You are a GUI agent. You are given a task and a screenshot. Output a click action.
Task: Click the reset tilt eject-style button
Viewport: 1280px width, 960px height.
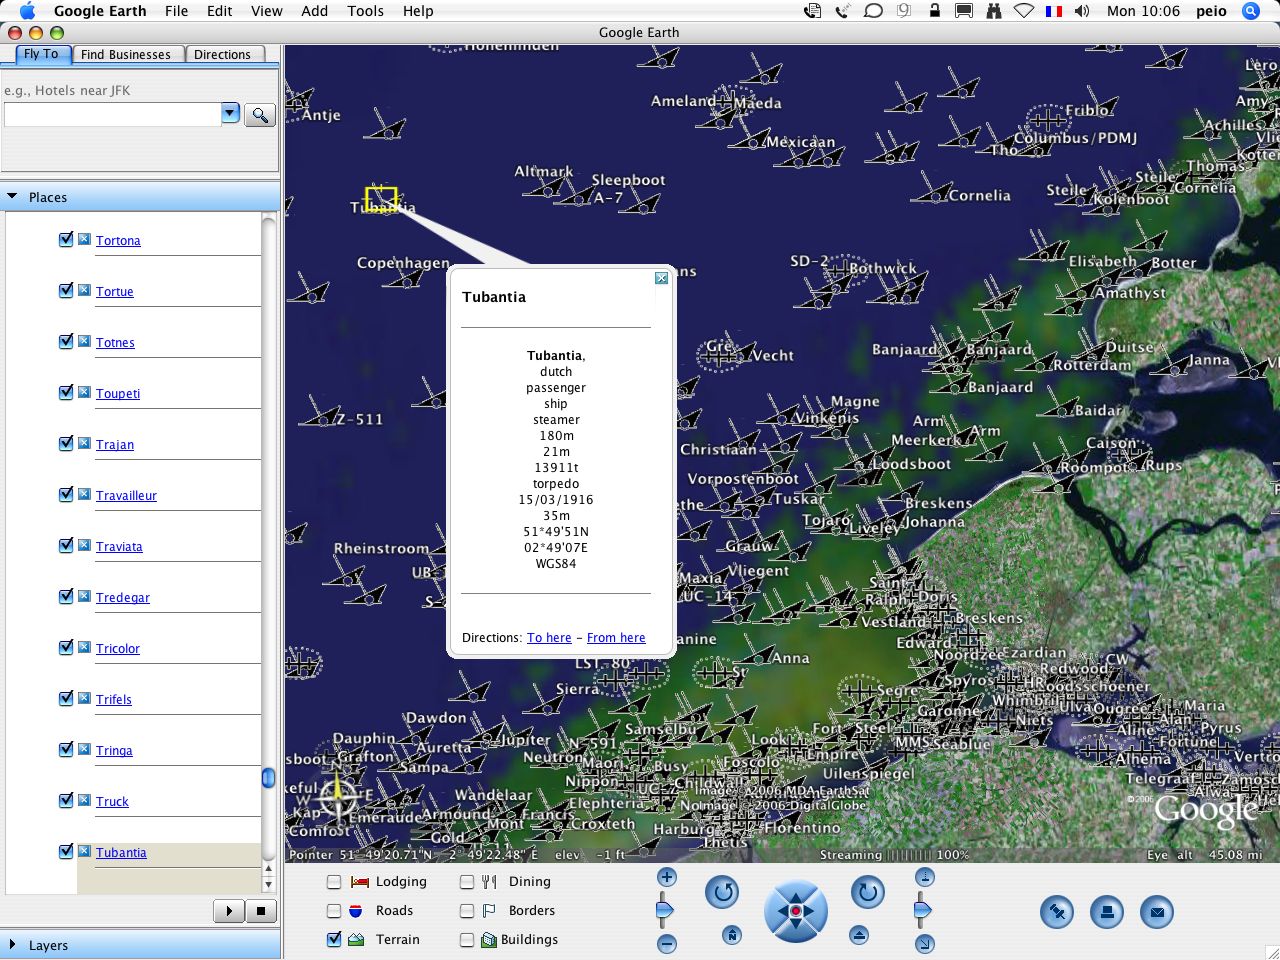point(859,935)
